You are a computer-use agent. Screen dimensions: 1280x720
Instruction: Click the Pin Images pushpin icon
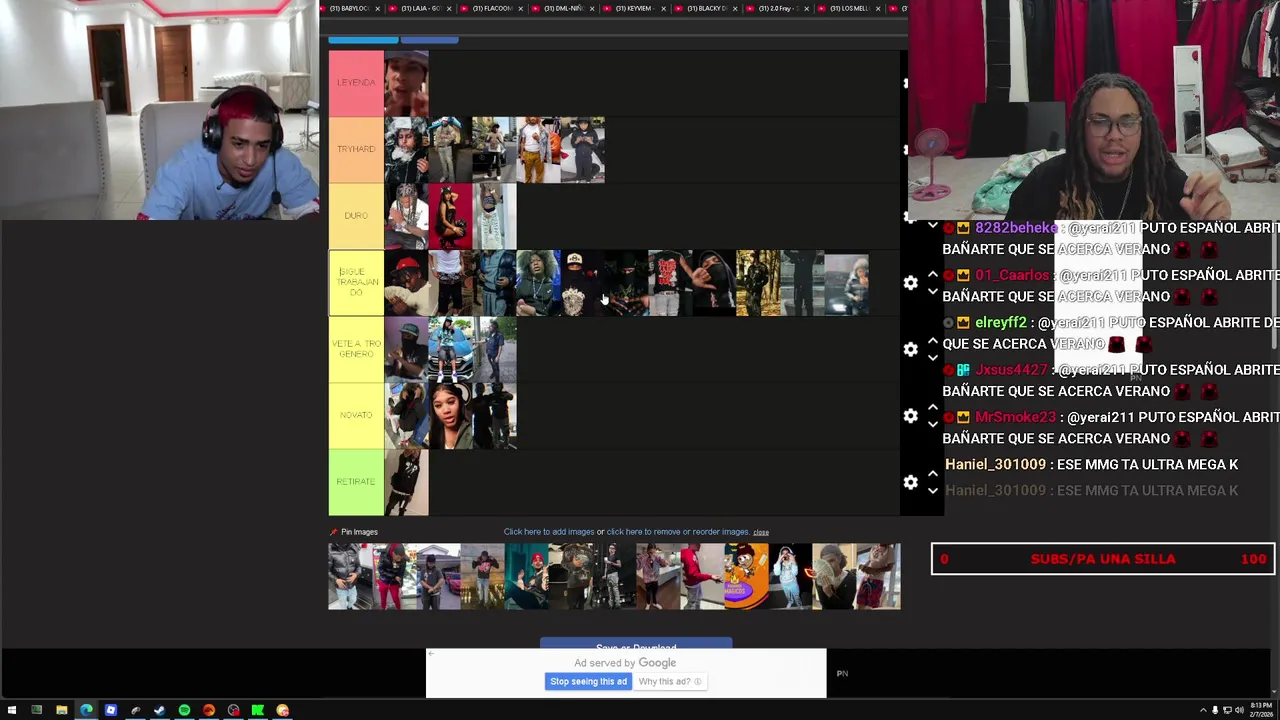pos(334,532)
